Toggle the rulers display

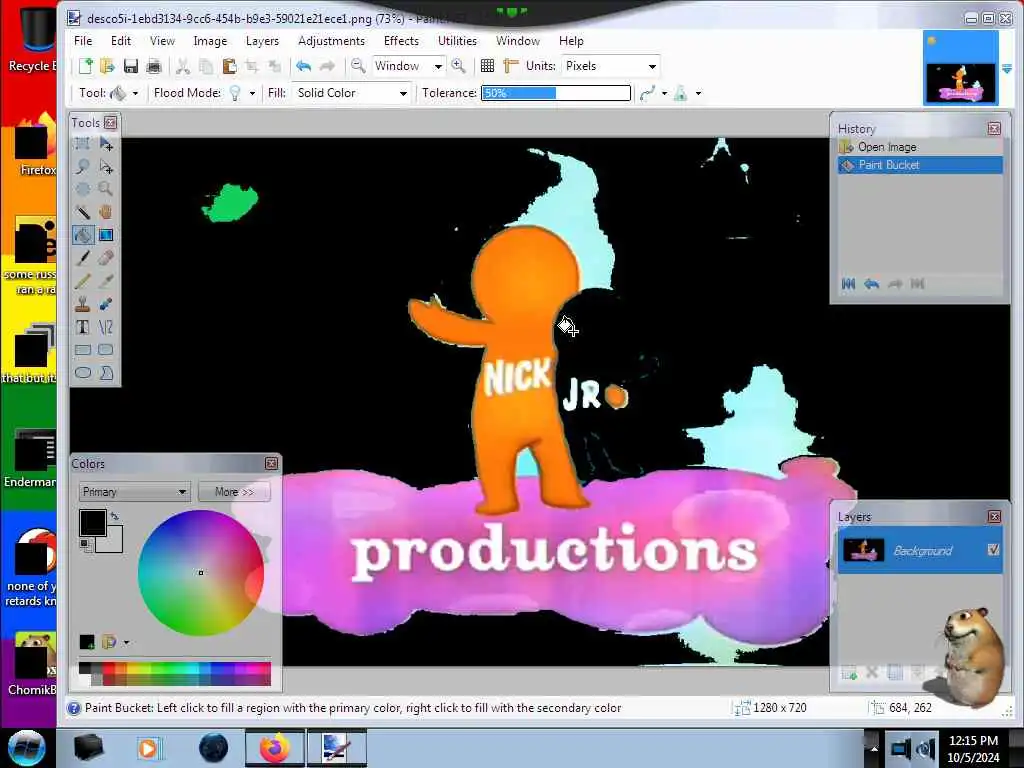pos(511,66)
